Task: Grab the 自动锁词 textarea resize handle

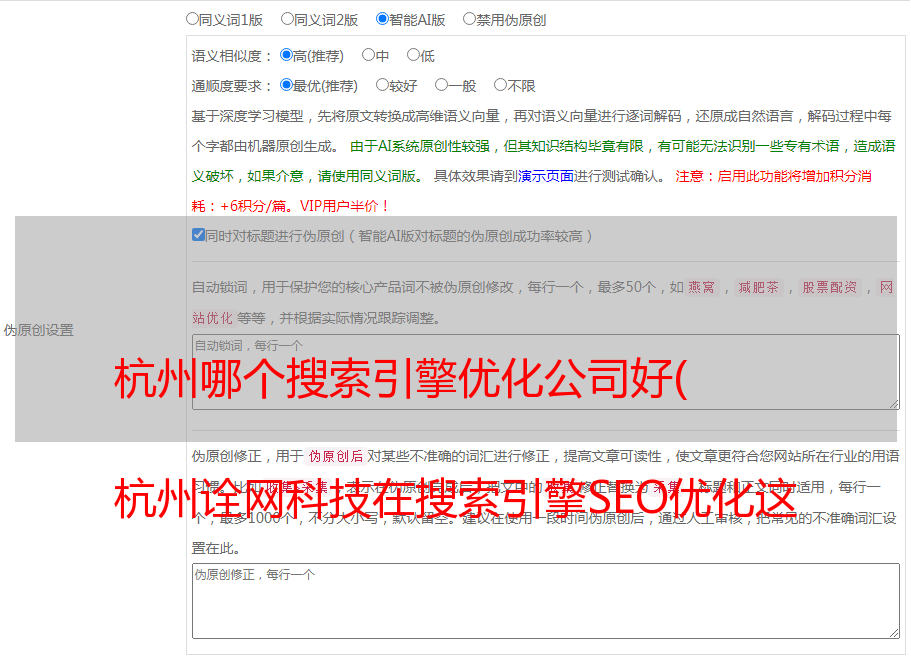Action: tap(894, 404)
